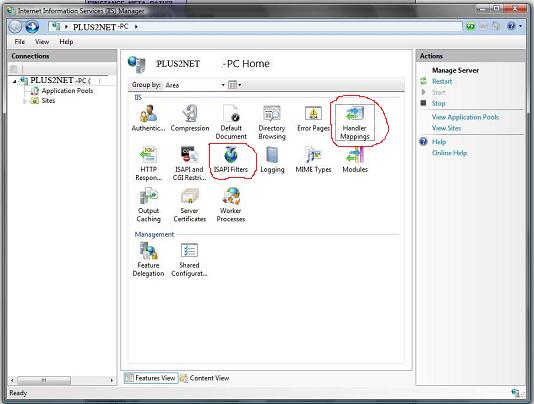The height and width of the screenshot is (404, 534).
Task: Click the Connections pane toolbar icon
Action: [x=13, y=68]
